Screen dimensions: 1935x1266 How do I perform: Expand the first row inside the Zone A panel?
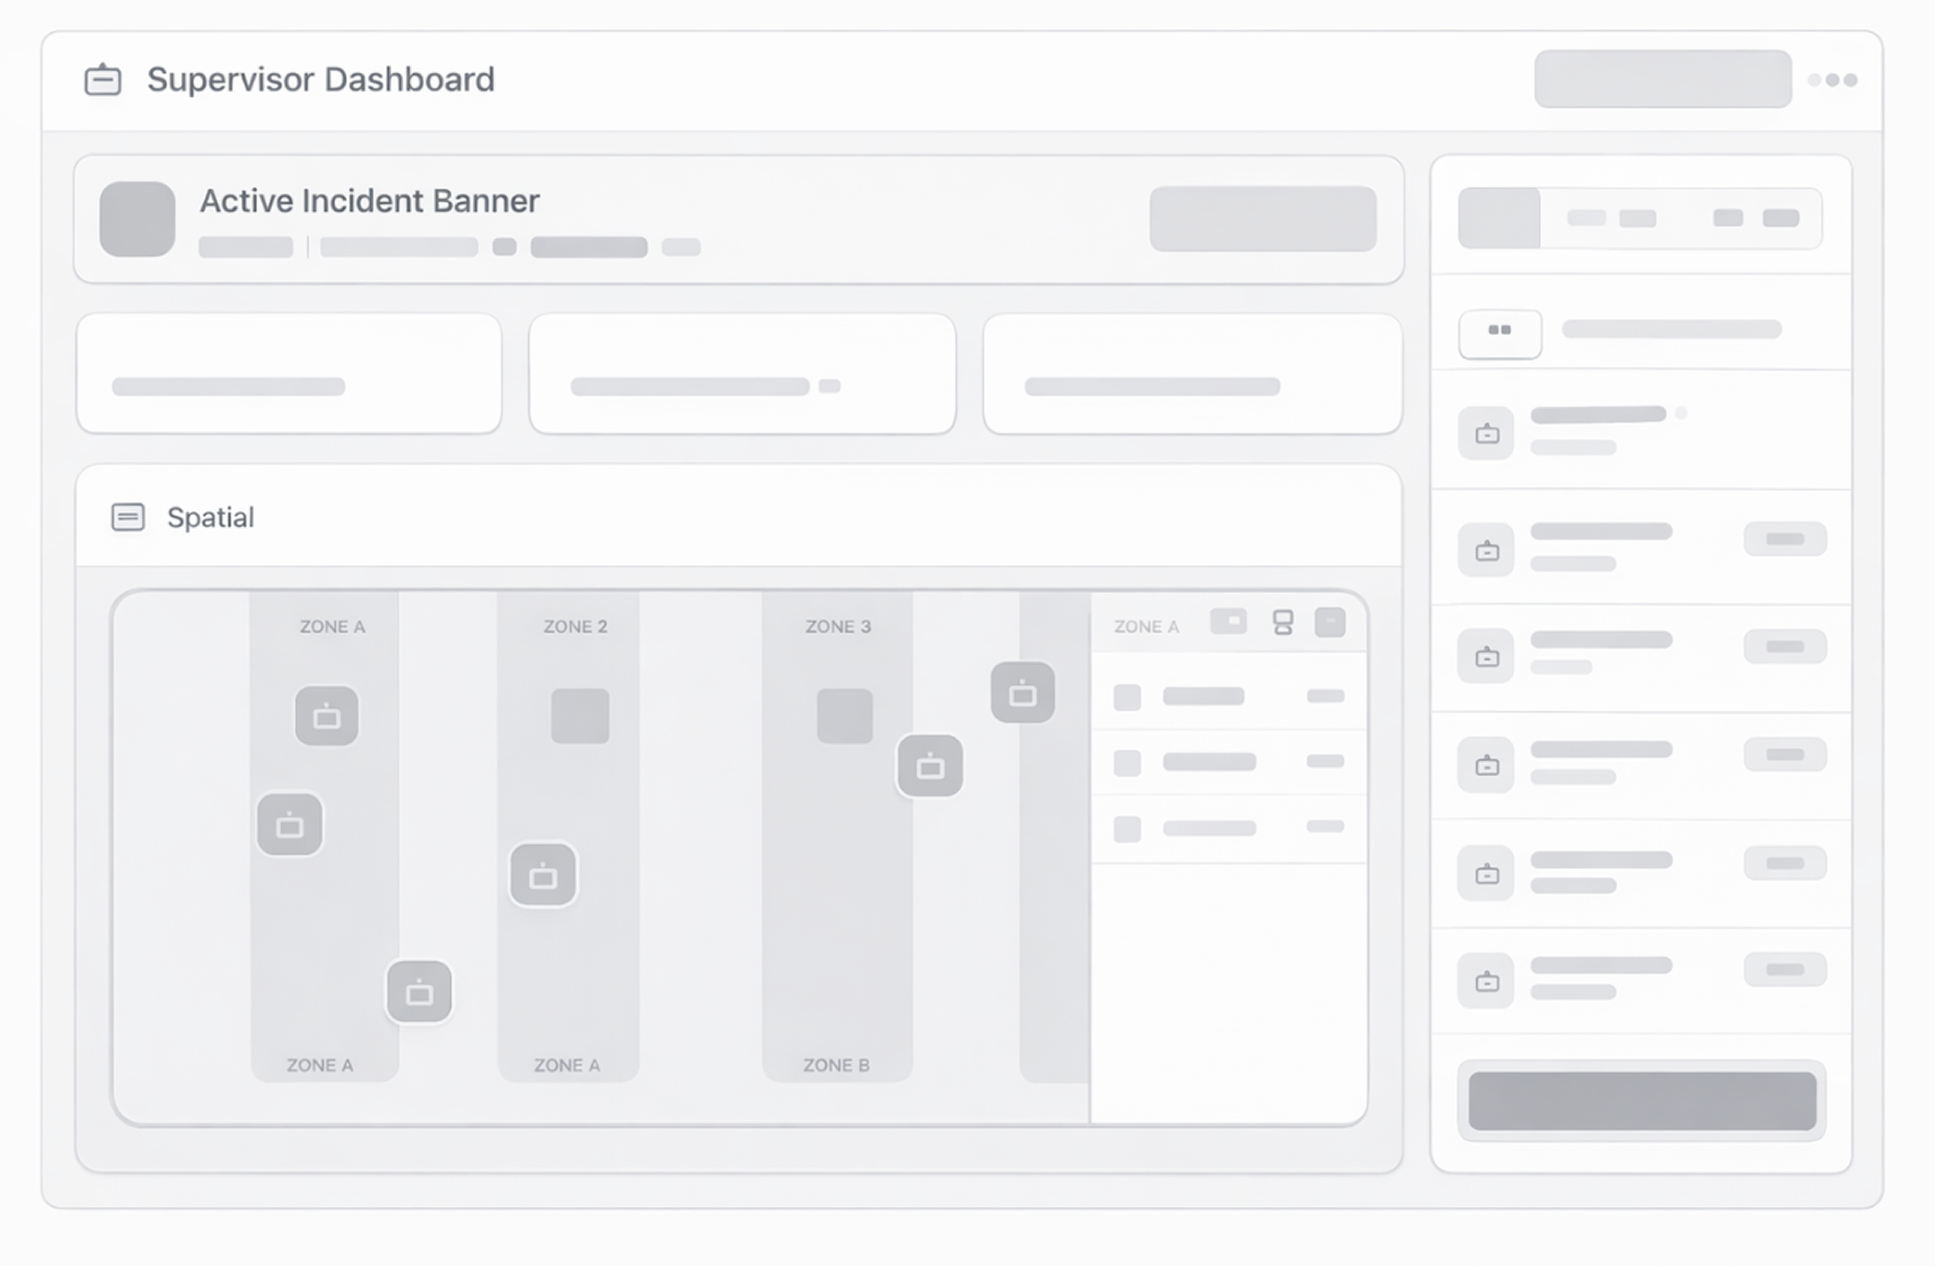tap(1228, 695)
